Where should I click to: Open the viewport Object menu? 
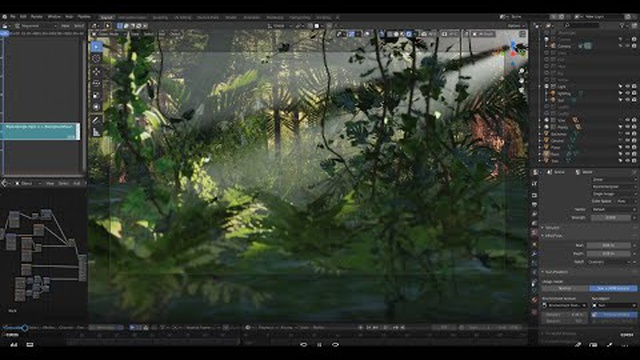[175, 34]
